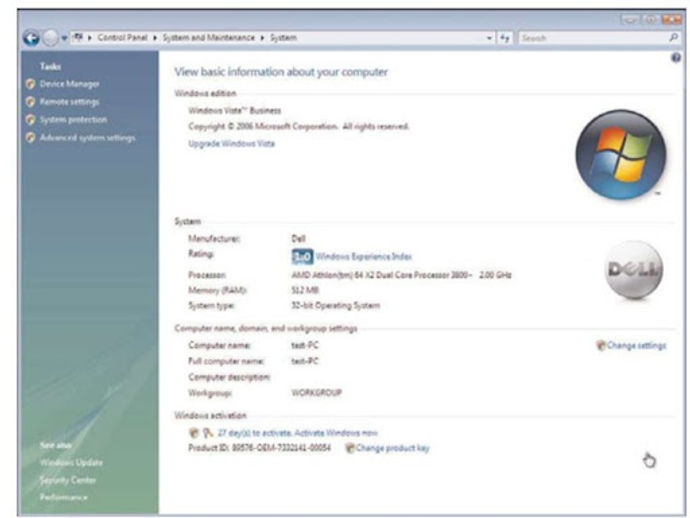Open Advanced system settings link
690x518 pixels.
pyautogui.click(x=88, y=138)
